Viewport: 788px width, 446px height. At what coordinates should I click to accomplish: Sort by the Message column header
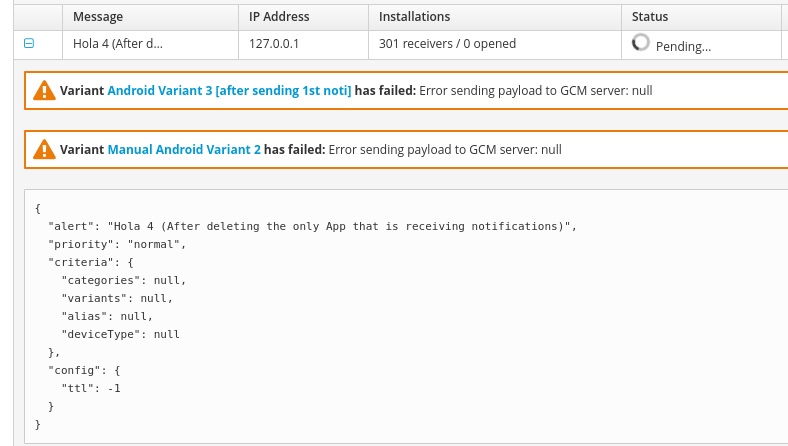[x=97, y=17]
